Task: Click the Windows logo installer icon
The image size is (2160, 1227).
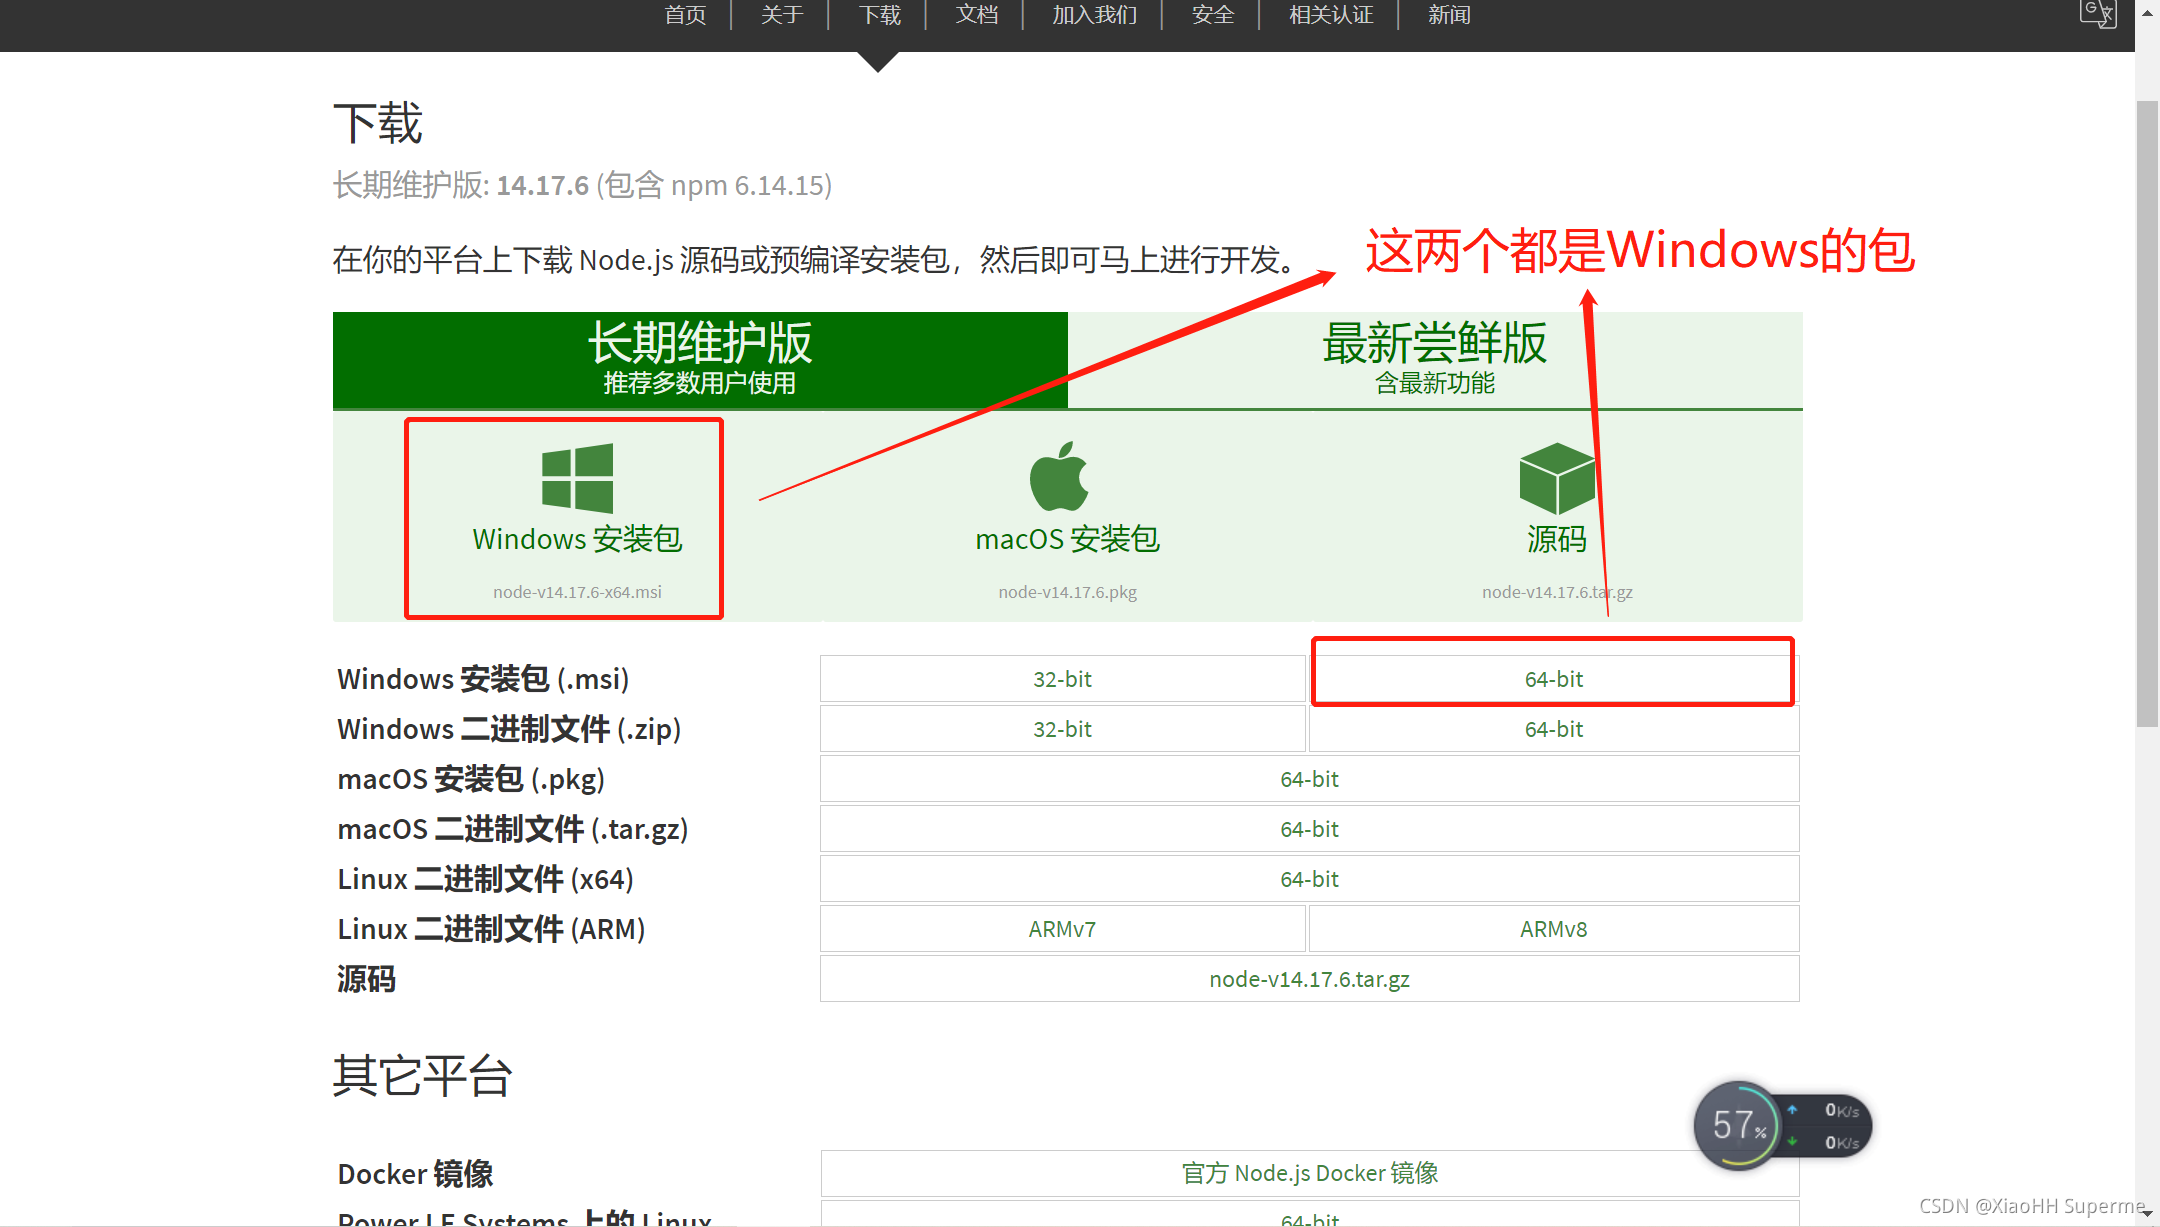Action: click(x=577, y=478)
